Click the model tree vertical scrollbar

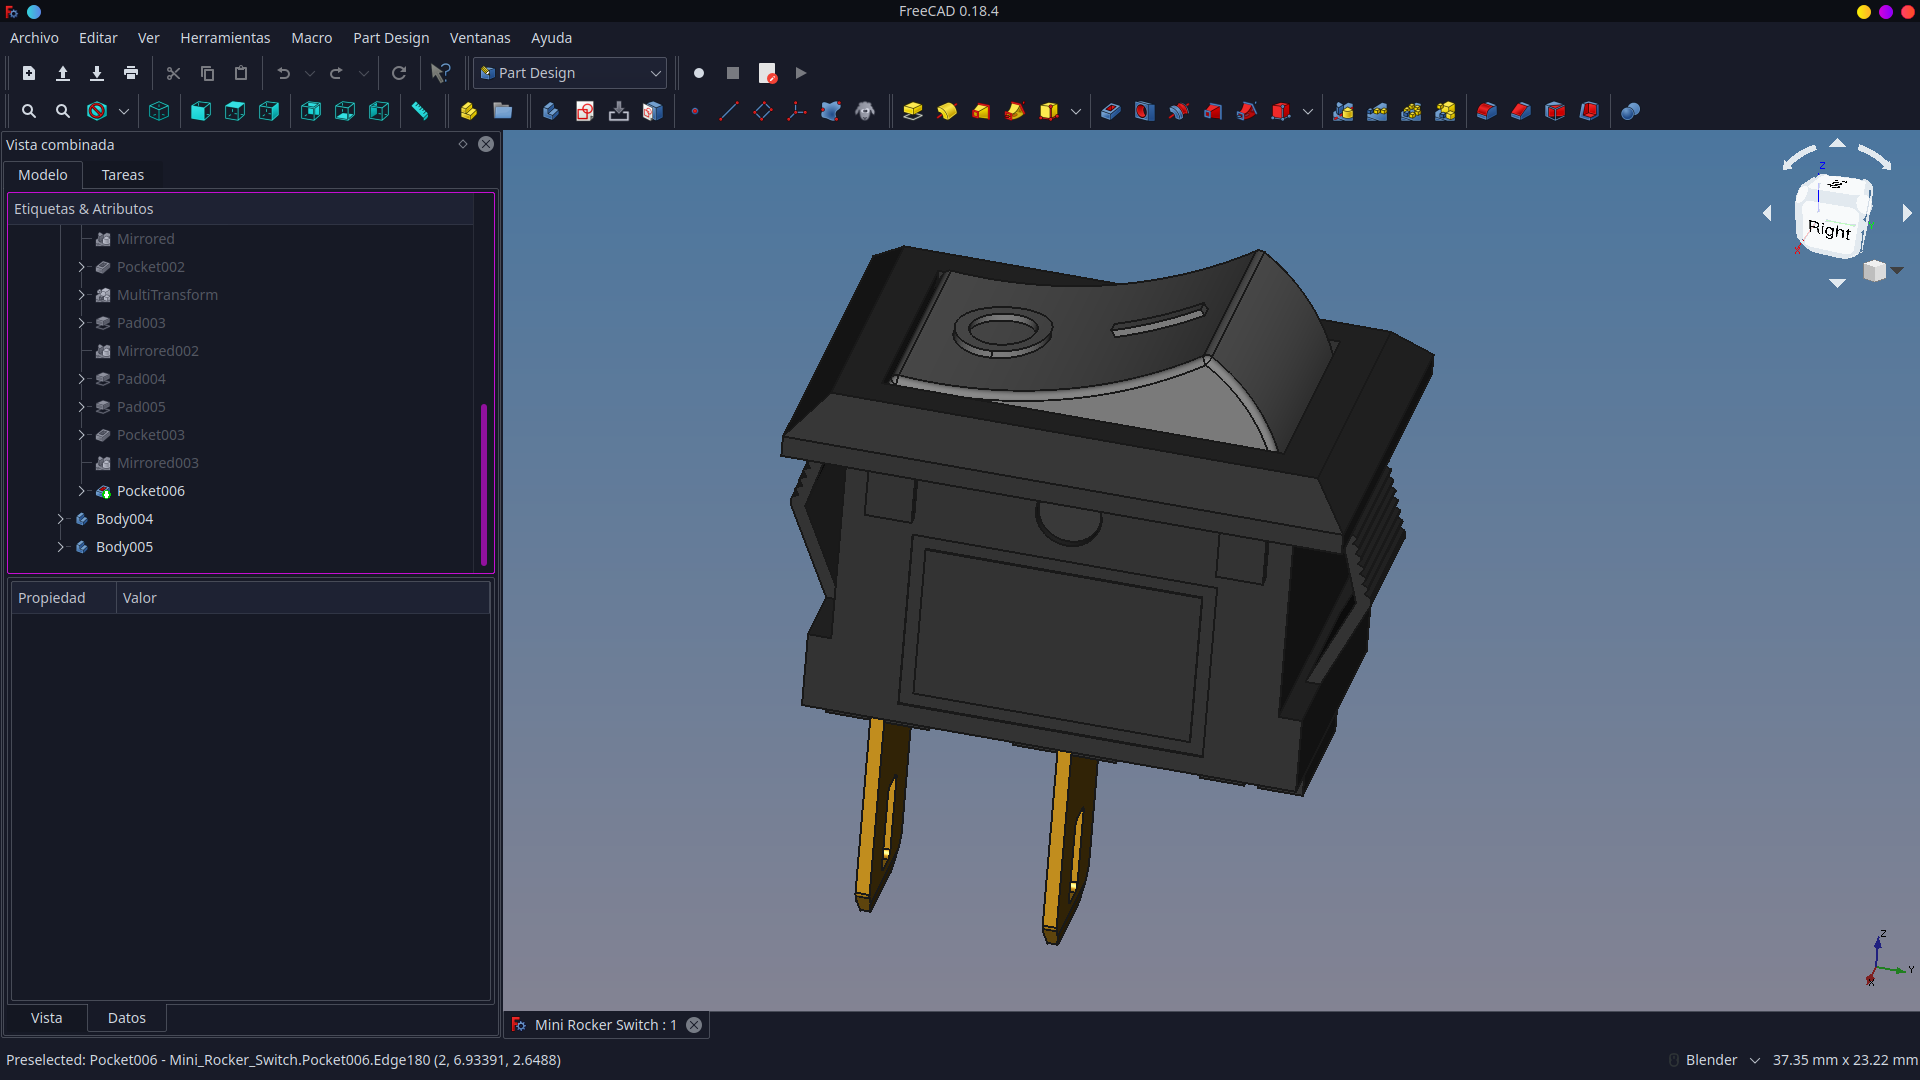[484, 484]
